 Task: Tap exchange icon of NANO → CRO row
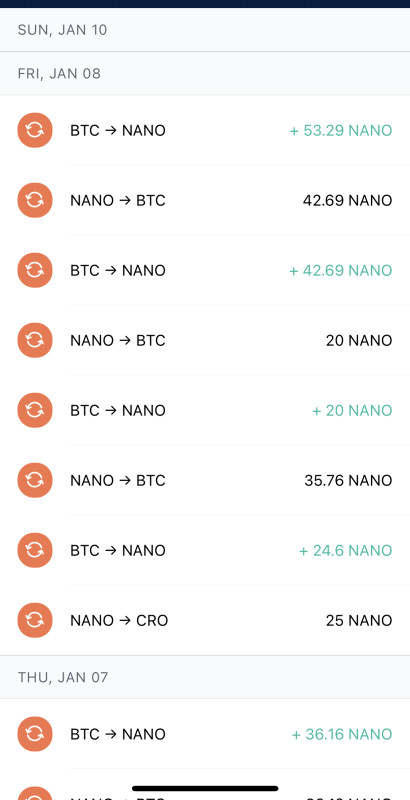[x=35, y=620]
